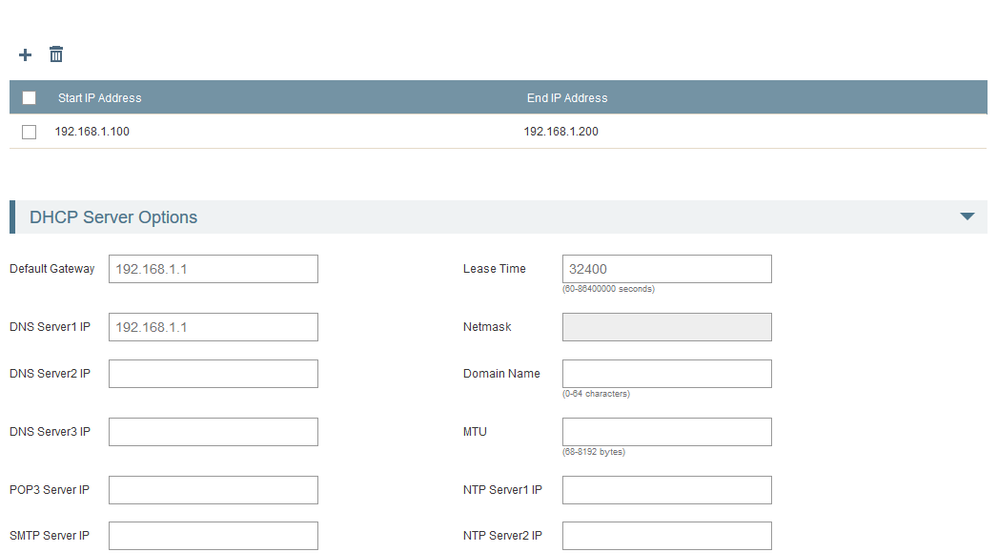Select the 192.168.1.200 end address cell

click(561, 132)
